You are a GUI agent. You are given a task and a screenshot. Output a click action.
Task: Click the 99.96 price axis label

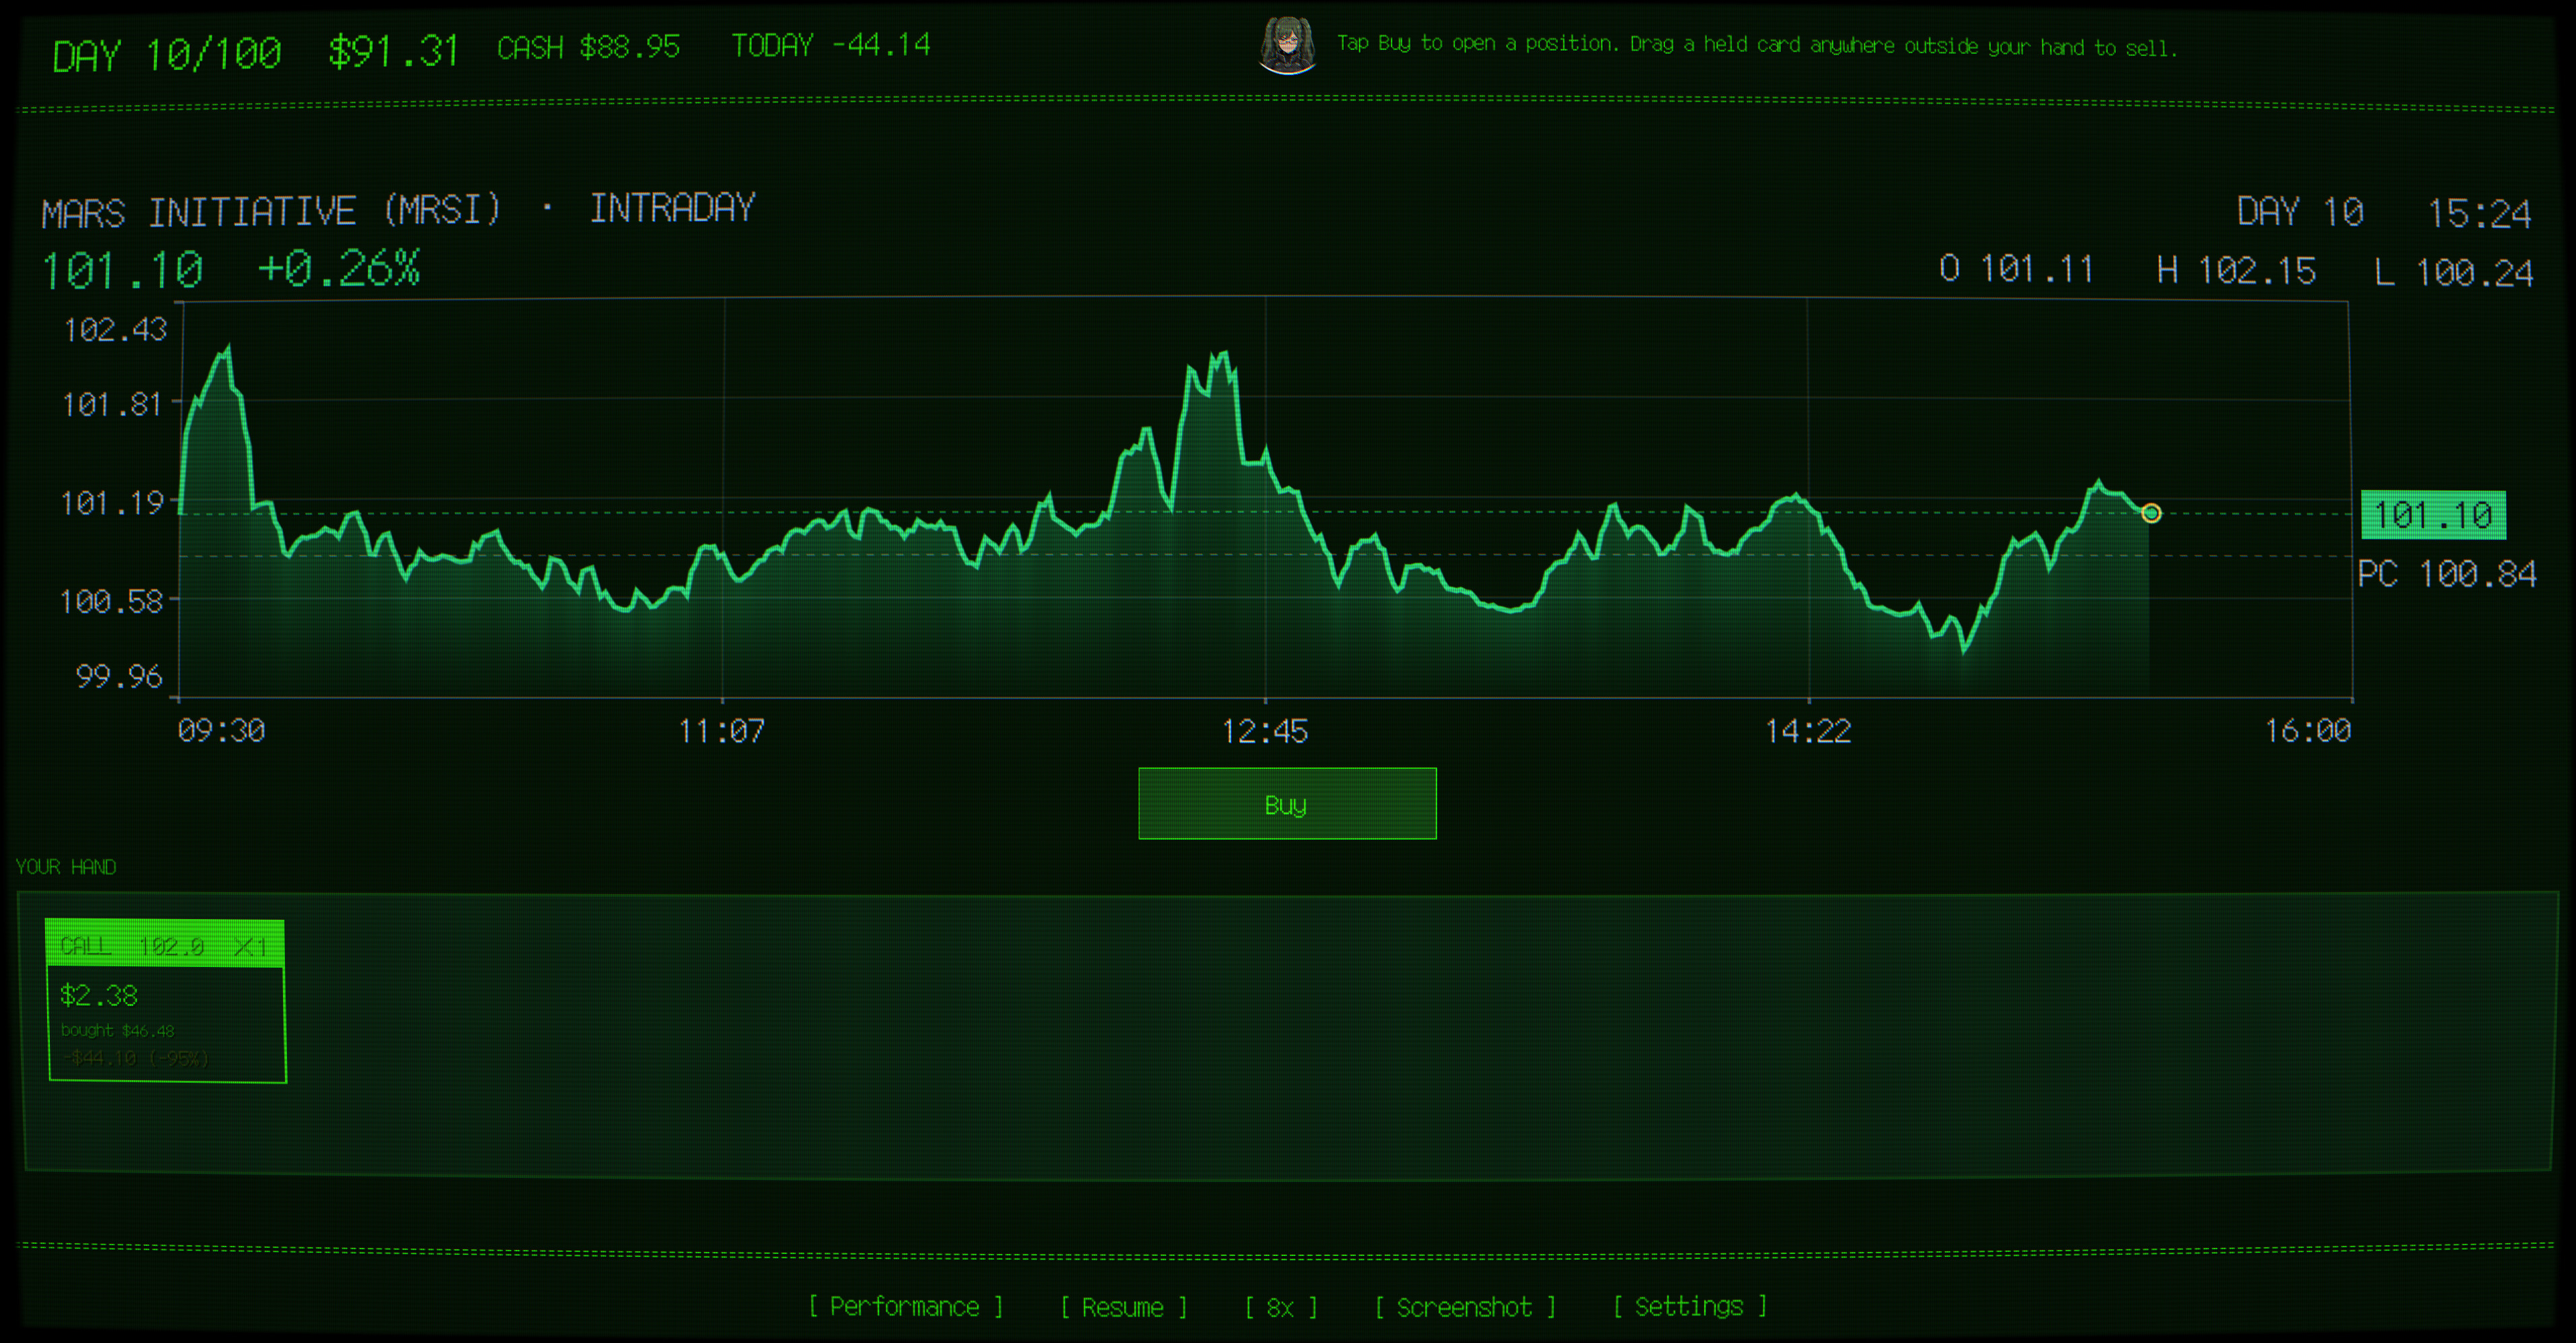(119, 676)
